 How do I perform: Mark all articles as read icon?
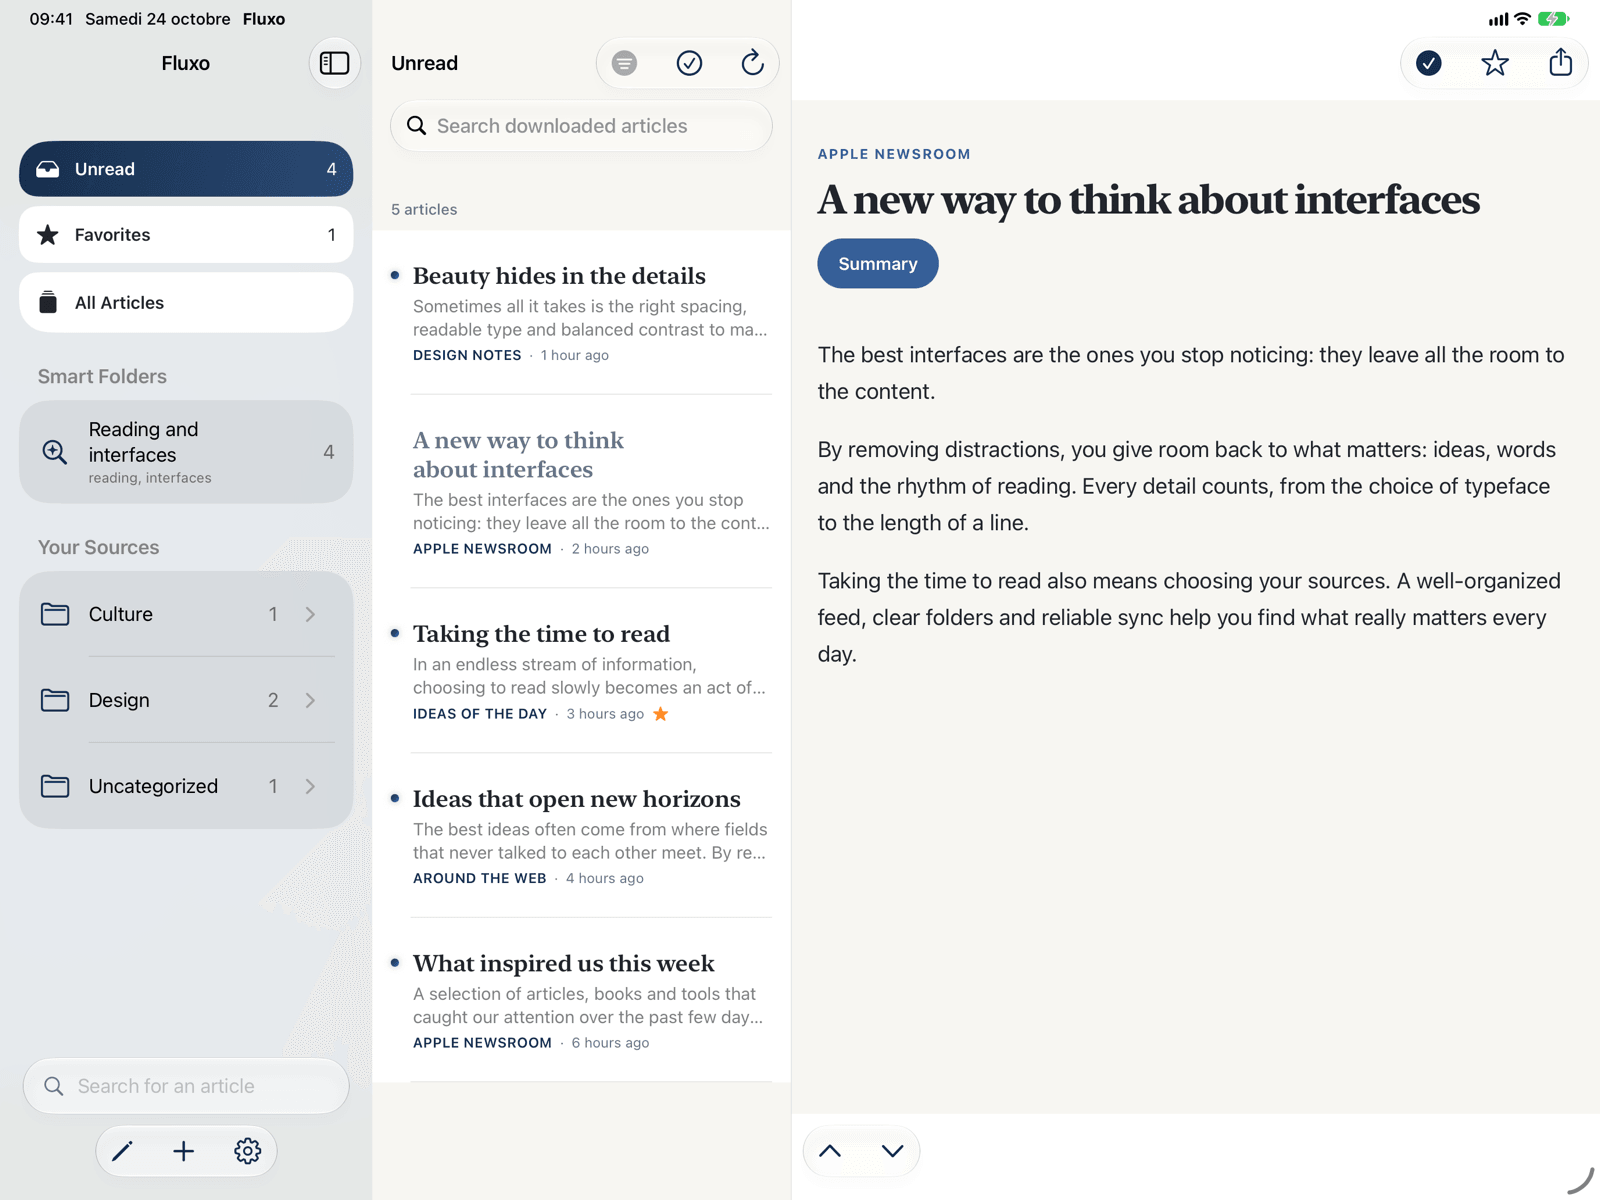(689, 63)
